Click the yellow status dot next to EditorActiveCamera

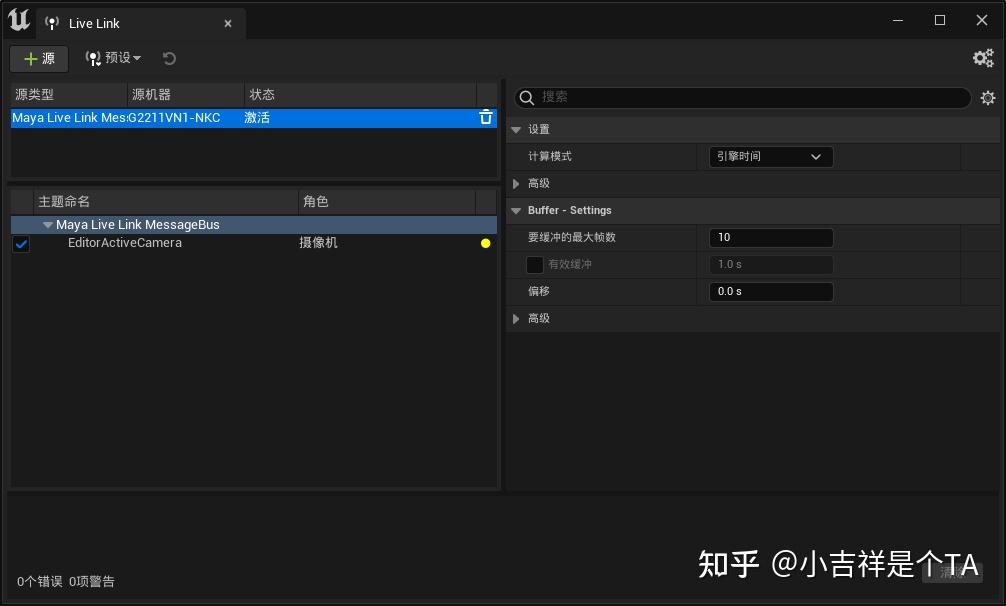point(485,243)
